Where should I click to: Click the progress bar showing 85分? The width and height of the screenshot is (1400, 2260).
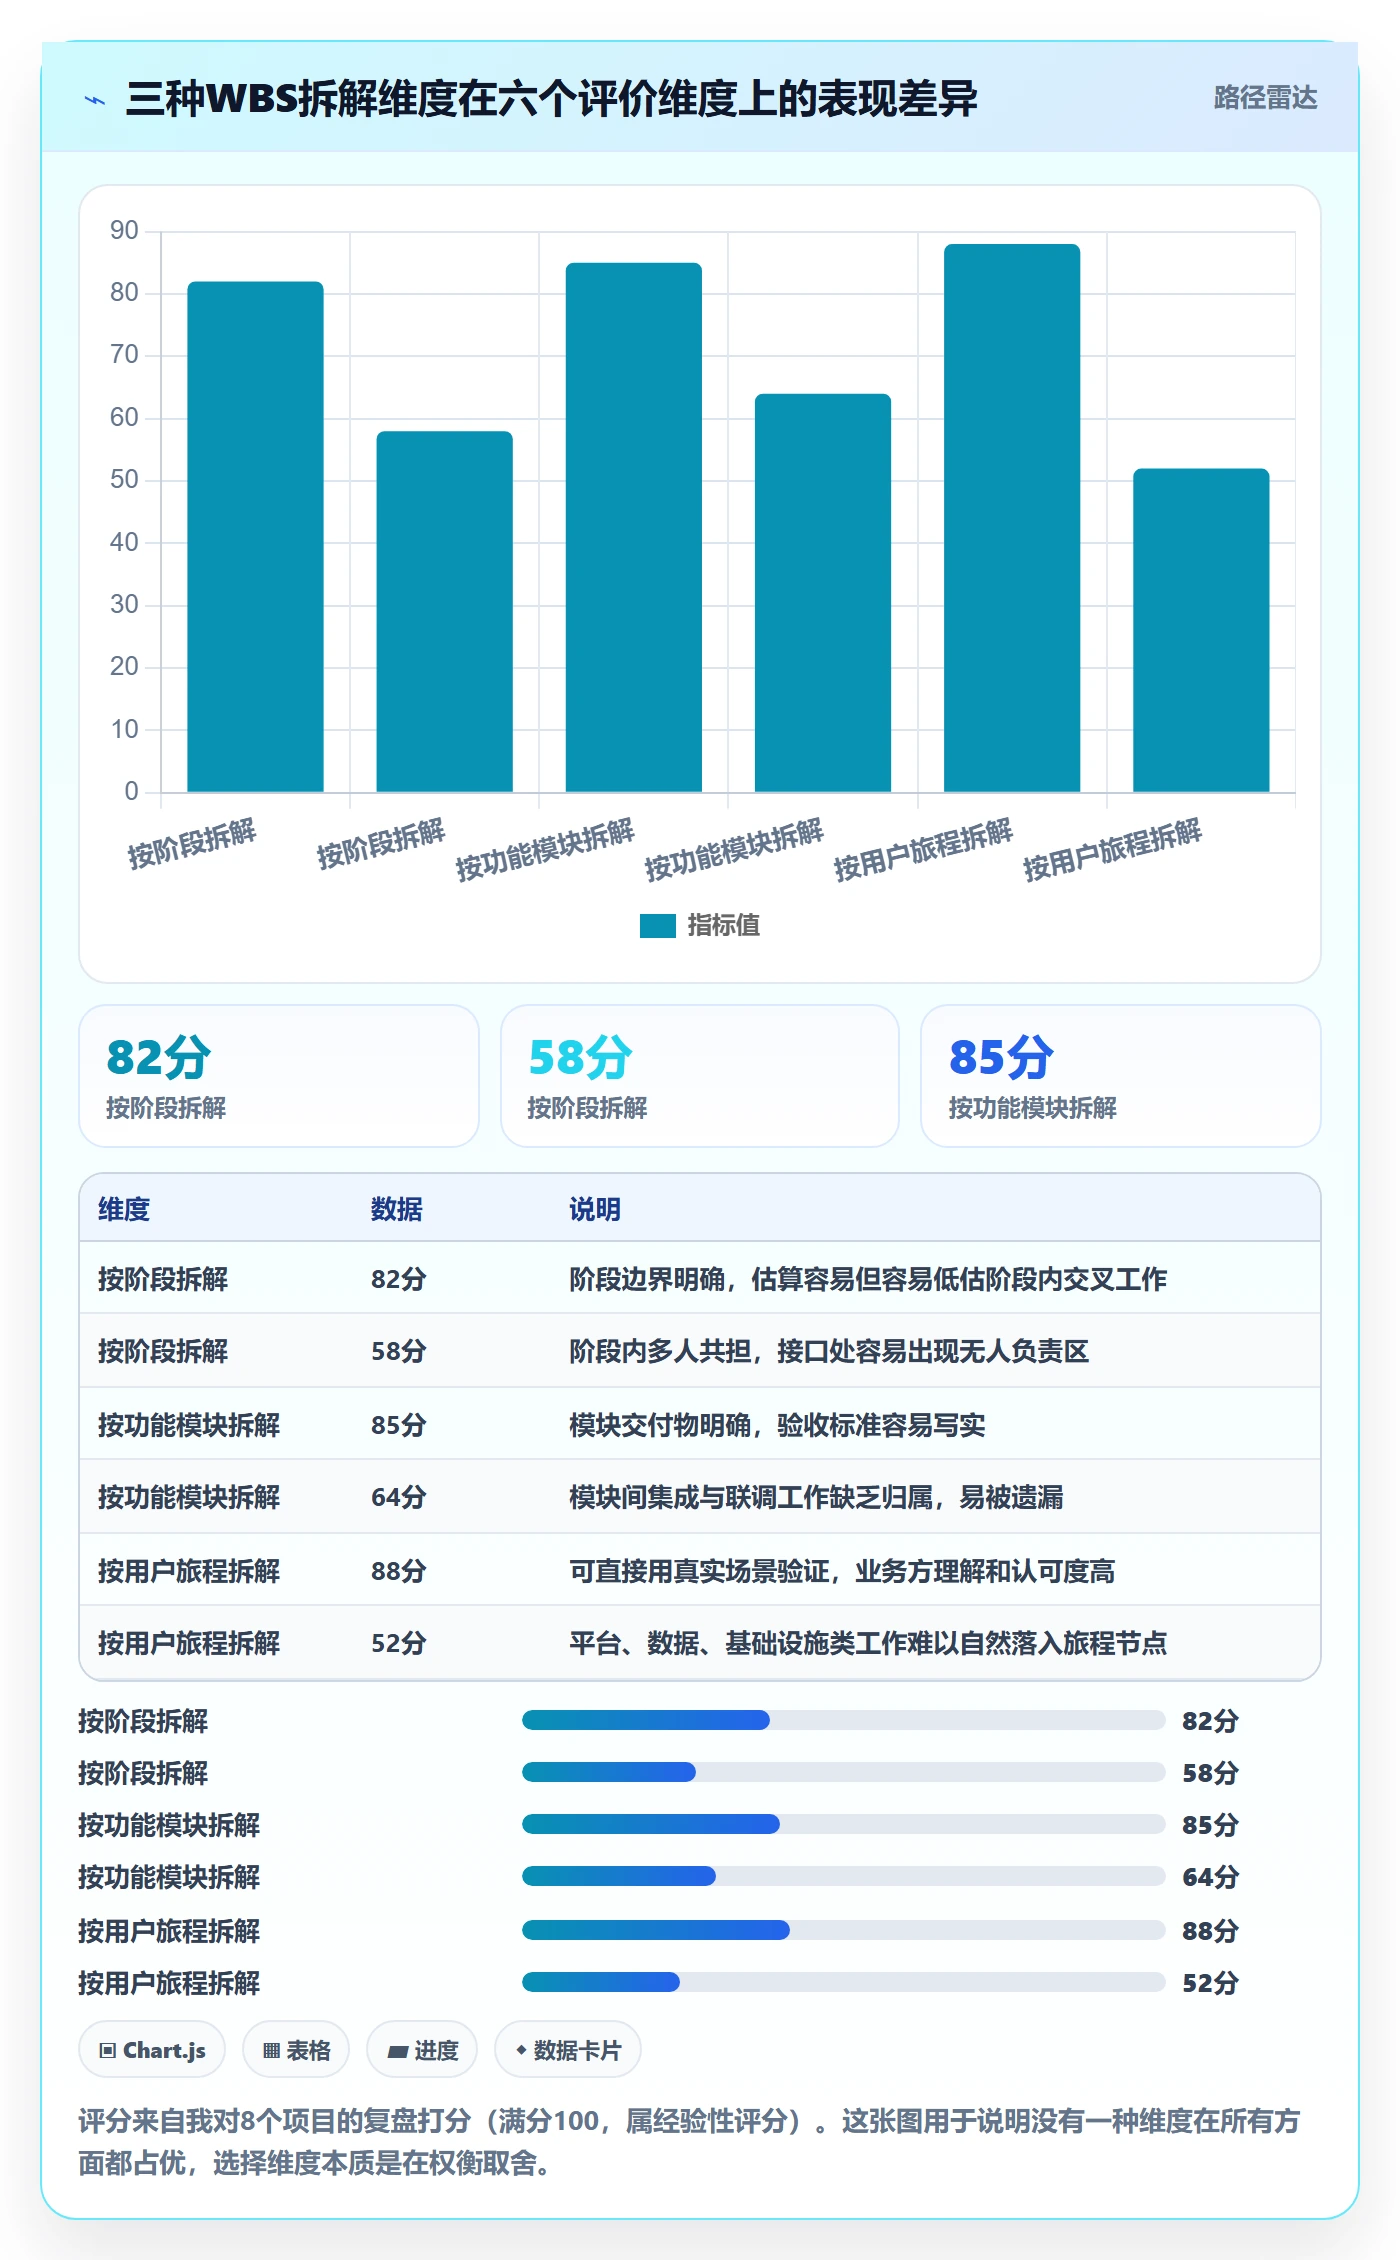coord(844,1824)
